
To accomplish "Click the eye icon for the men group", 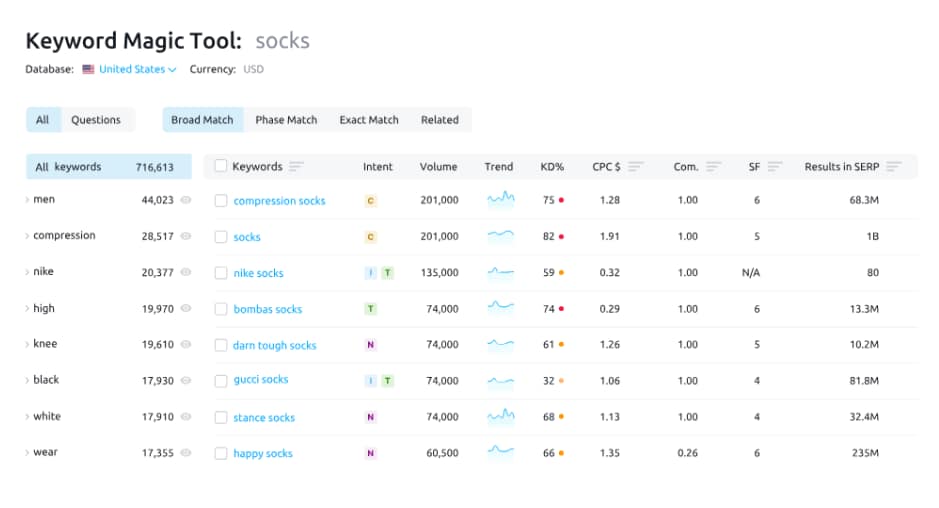I will tap(185, 200).
